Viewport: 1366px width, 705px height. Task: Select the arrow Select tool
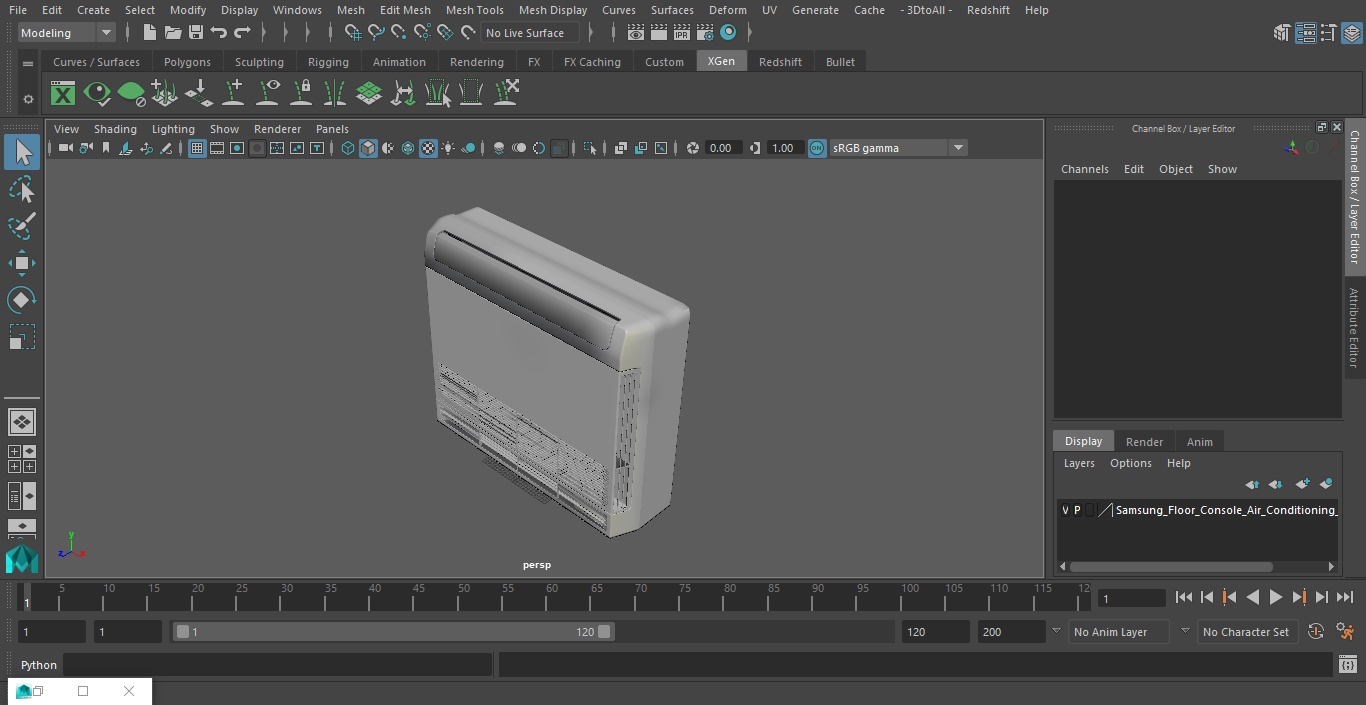point(22,152)
